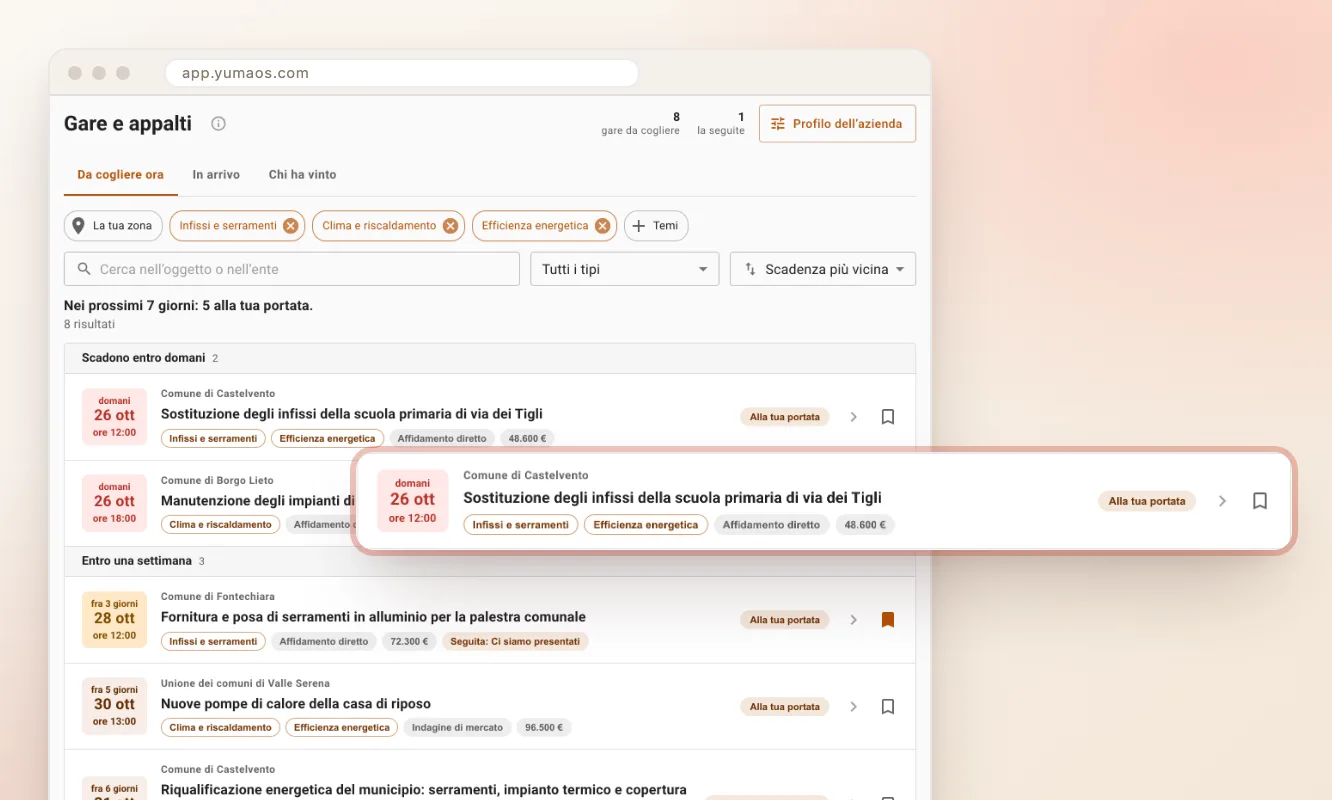The image size is (1332, 800).
Task: Open the Fontechiara tender chevron arrow
Action: tap(853, 620)
